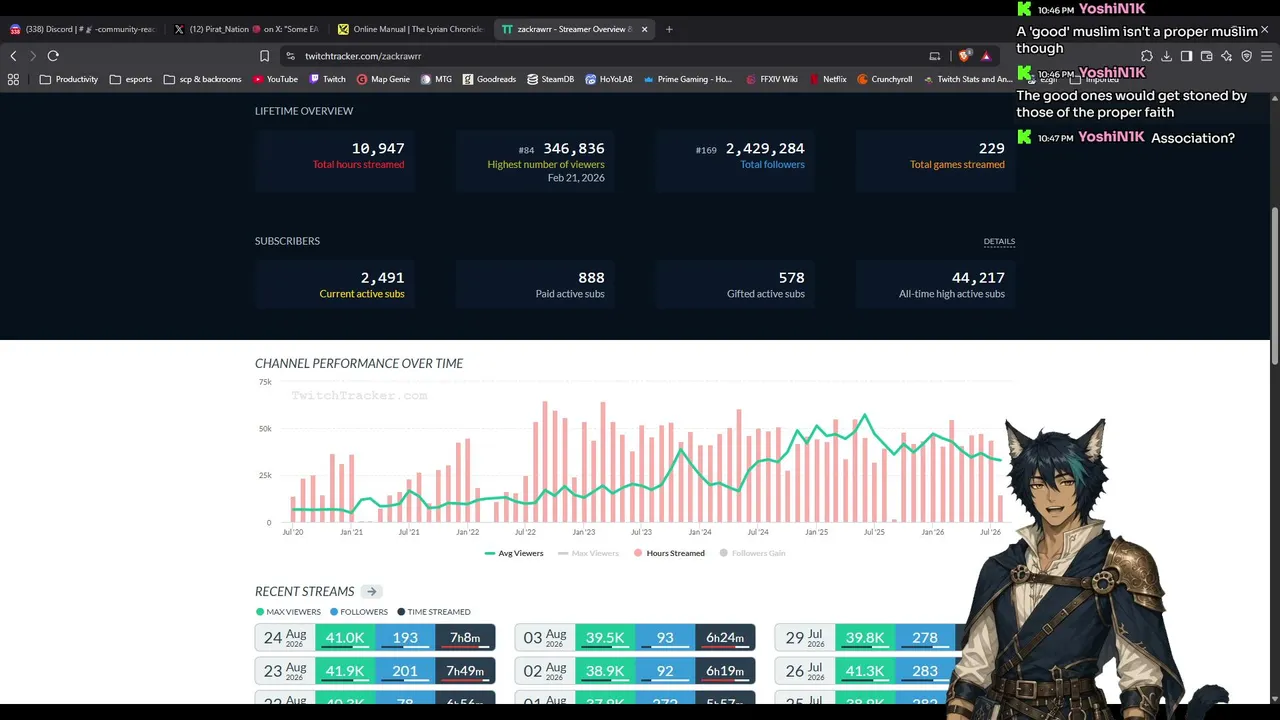Go back using browser back arrow
The image size is (1280, 720).
coord(13,56)
